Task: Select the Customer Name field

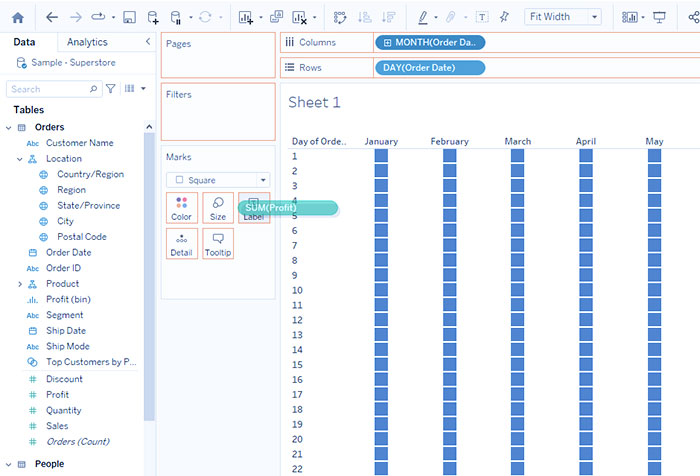Action: (79, 143)
